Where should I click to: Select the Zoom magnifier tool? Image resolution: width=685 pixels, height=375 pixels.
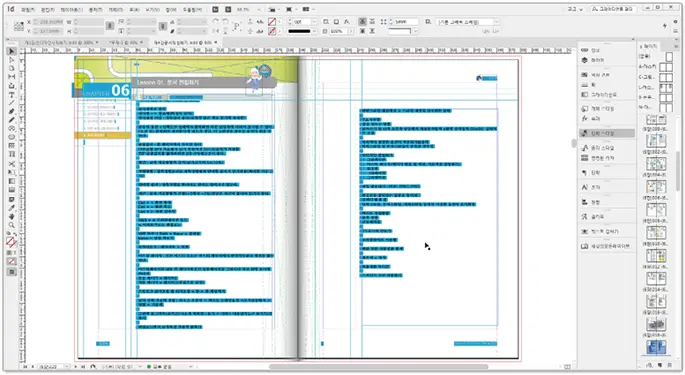pyautogui.click(x=12, y=225)
